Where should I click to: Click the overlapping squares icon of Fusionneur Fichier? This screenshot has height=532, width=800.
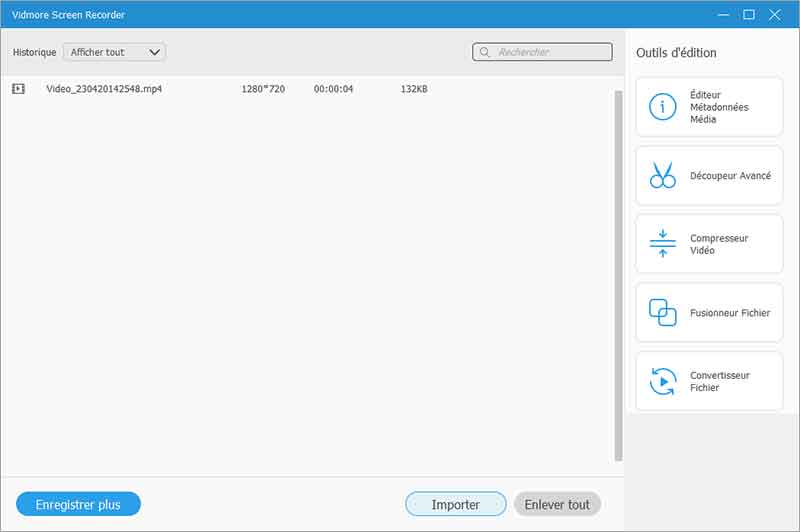pos(662,312)
